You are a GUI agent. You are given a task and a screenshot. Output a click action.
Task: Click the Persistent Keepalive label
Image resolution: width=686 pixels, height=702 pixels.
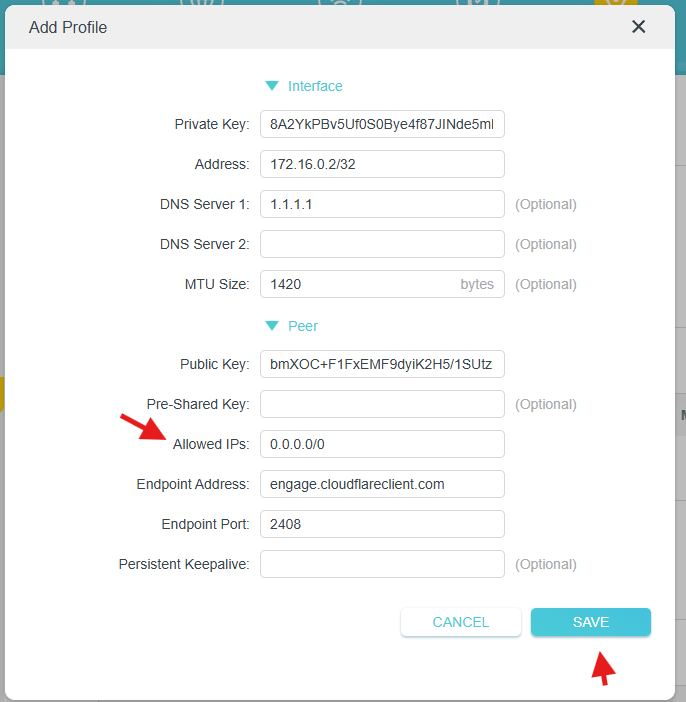click(184, 564)
